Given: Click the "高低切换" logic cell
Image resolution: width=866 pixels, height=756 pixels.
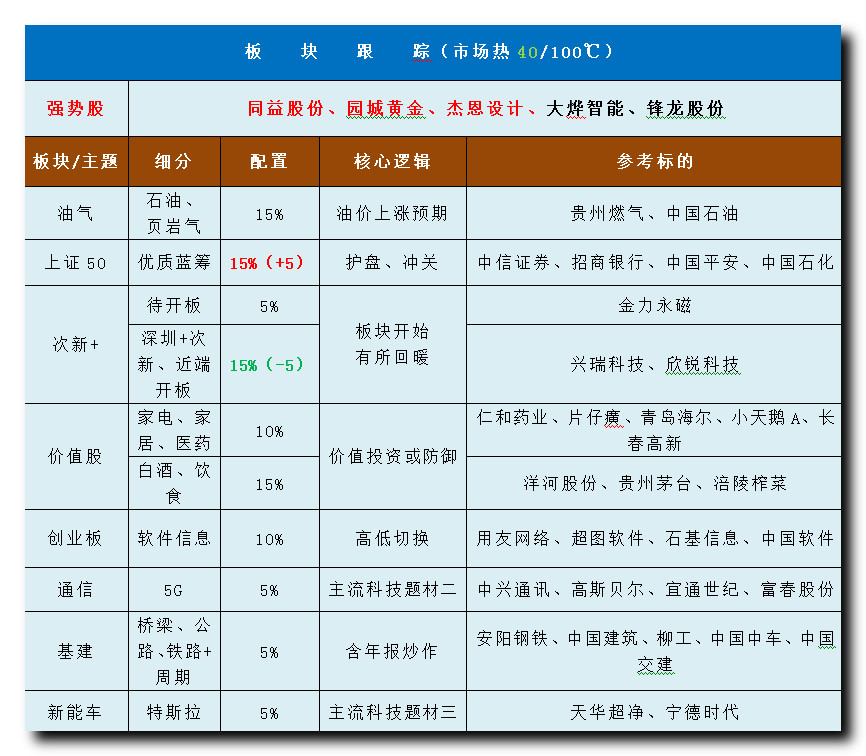Looking at the screenshot, I should [393, 538].
